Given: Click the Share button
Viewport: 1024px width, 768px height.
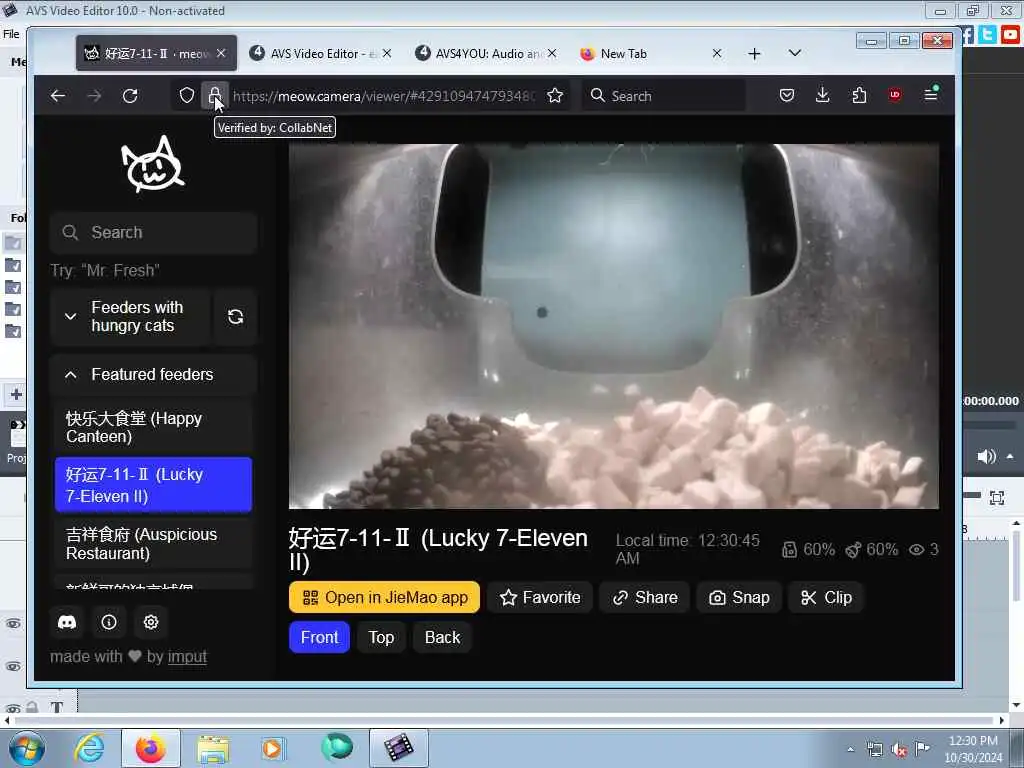Looking at the screenshot, I should pyautogui.click(x=645, y=598).
